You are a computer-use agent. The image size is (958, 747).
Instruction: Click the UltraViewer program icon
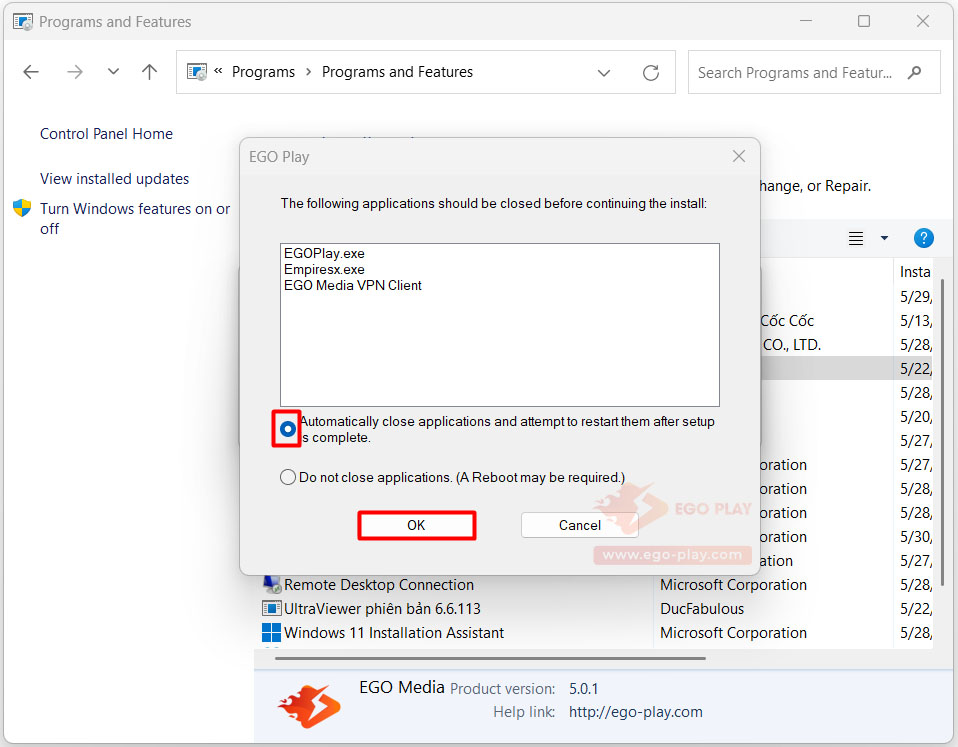point(271,608)
